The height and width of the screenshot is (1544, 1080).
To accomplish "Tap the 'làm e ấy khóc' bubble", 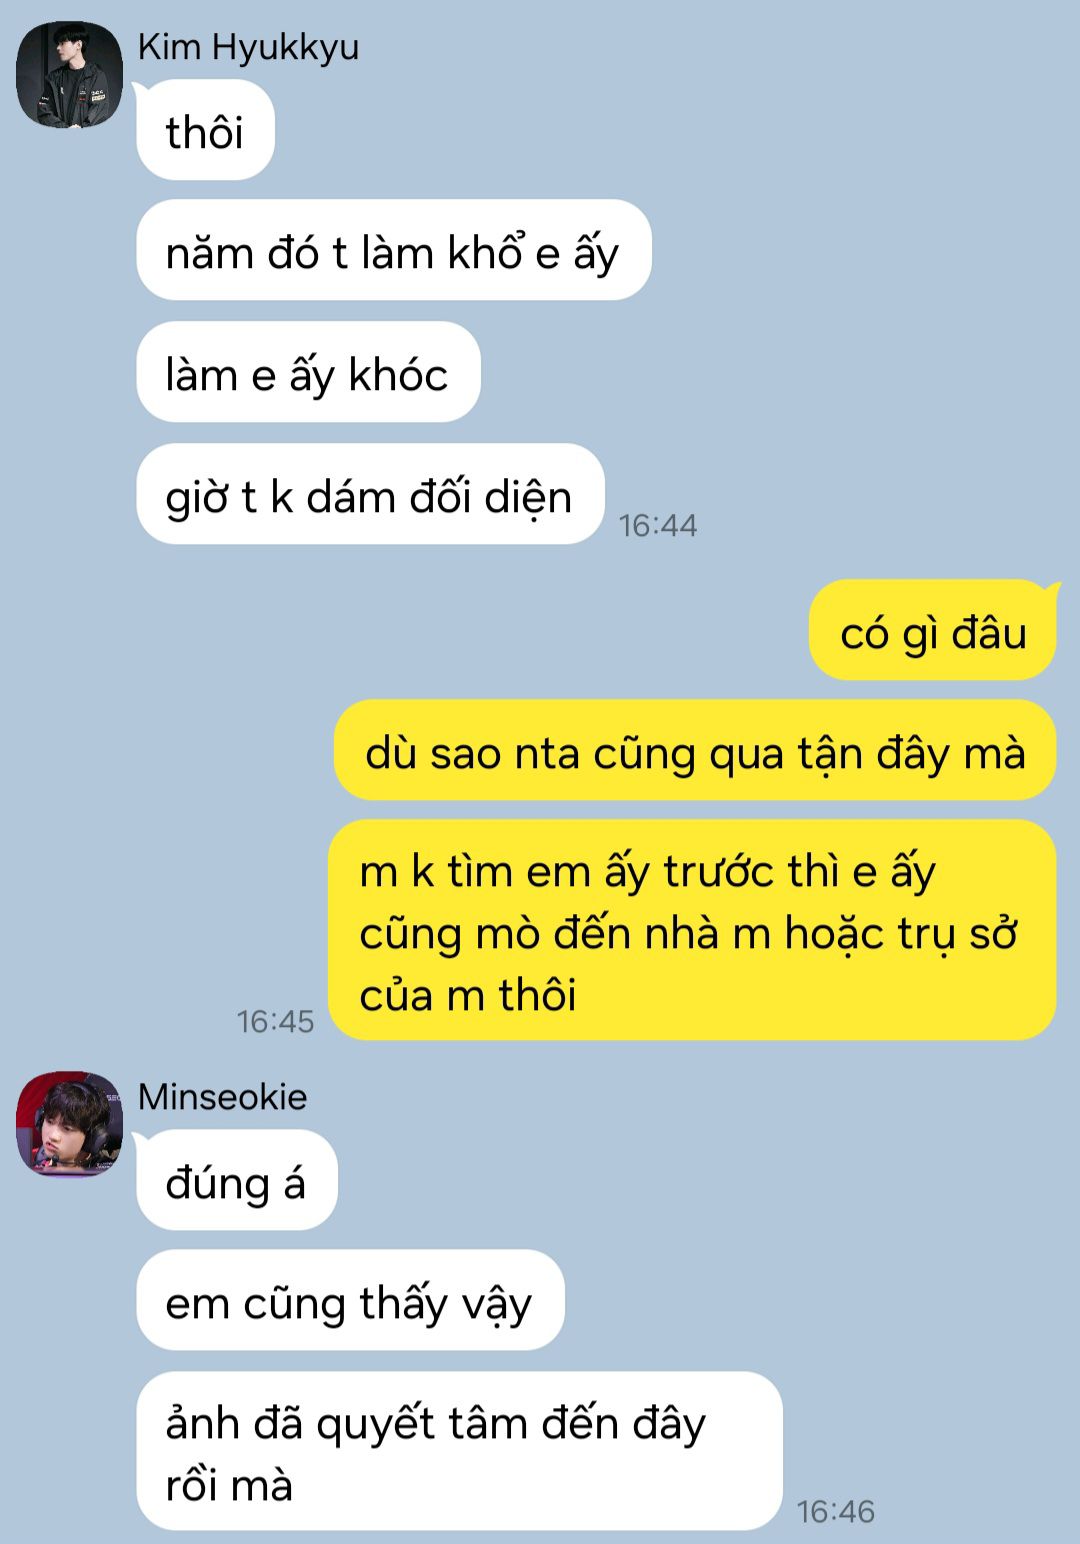I will pyautogui.click(x=308, y=372).
